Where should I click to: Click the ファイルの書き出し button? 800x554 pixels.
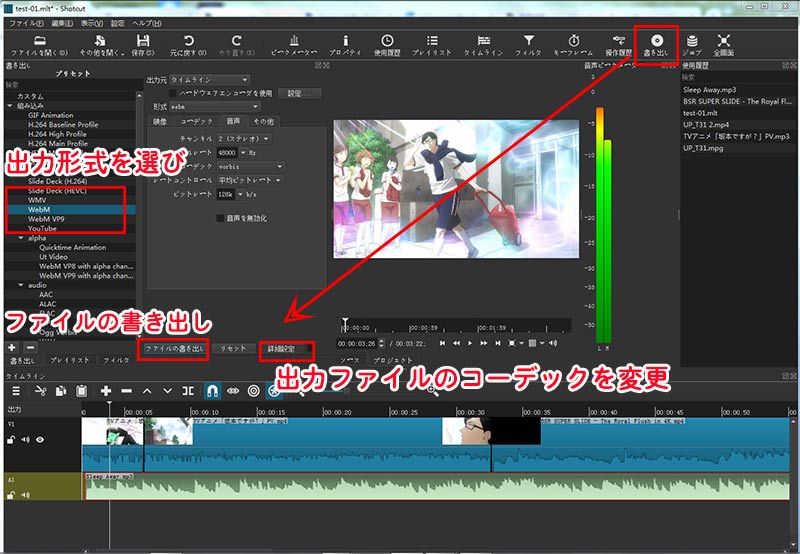173,349
